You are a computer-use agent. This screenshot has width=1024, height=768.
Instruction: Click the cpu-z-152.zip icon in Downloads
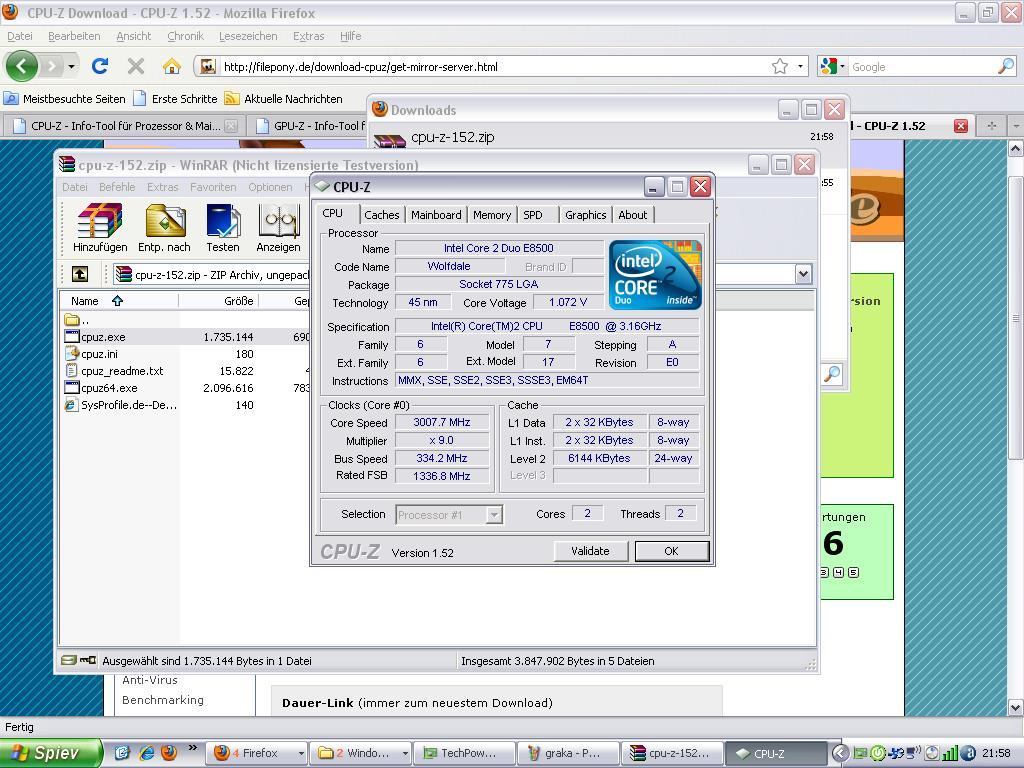point(390,139)
